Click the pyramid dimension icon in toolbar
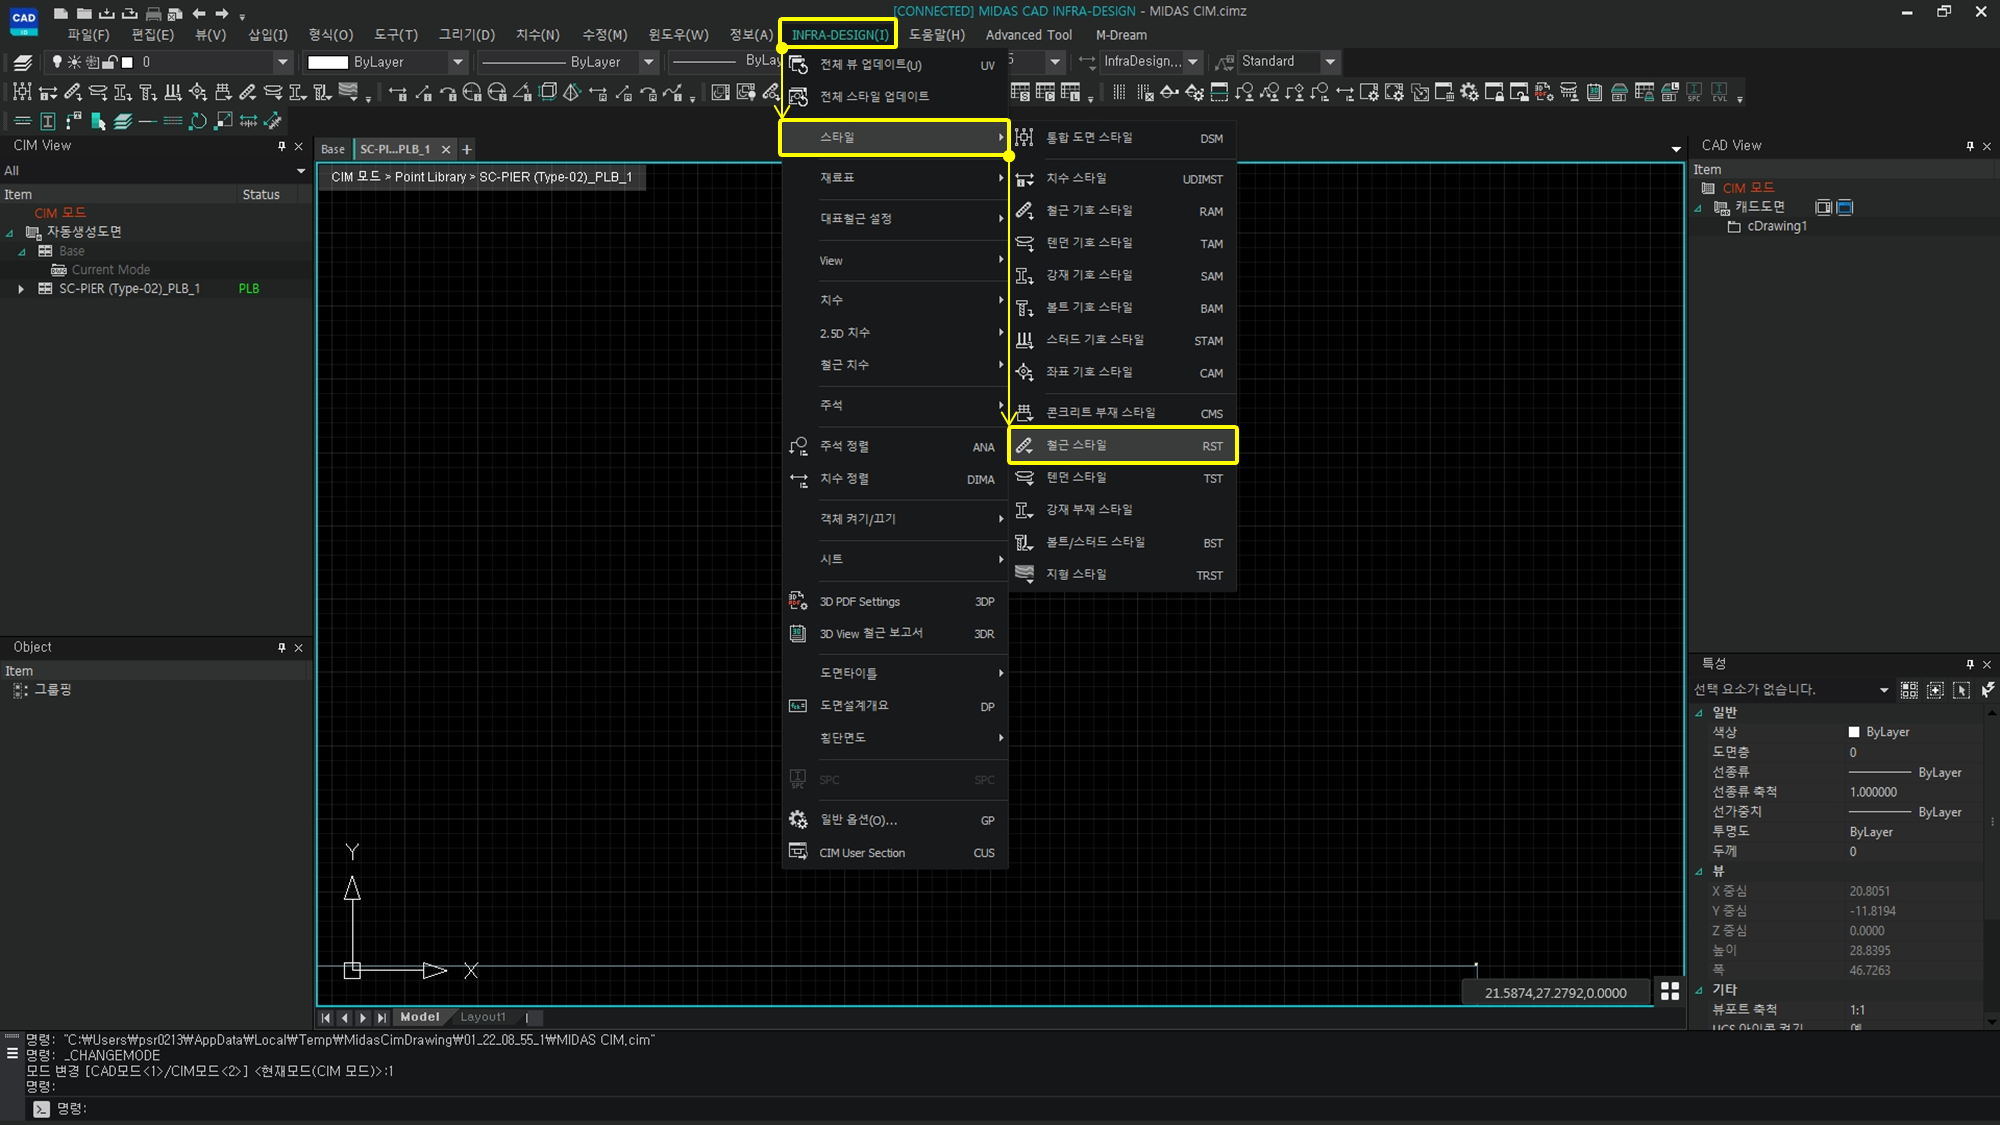Image resolution: width=2000 pixels, height=1125 pixels. [572, 92]
